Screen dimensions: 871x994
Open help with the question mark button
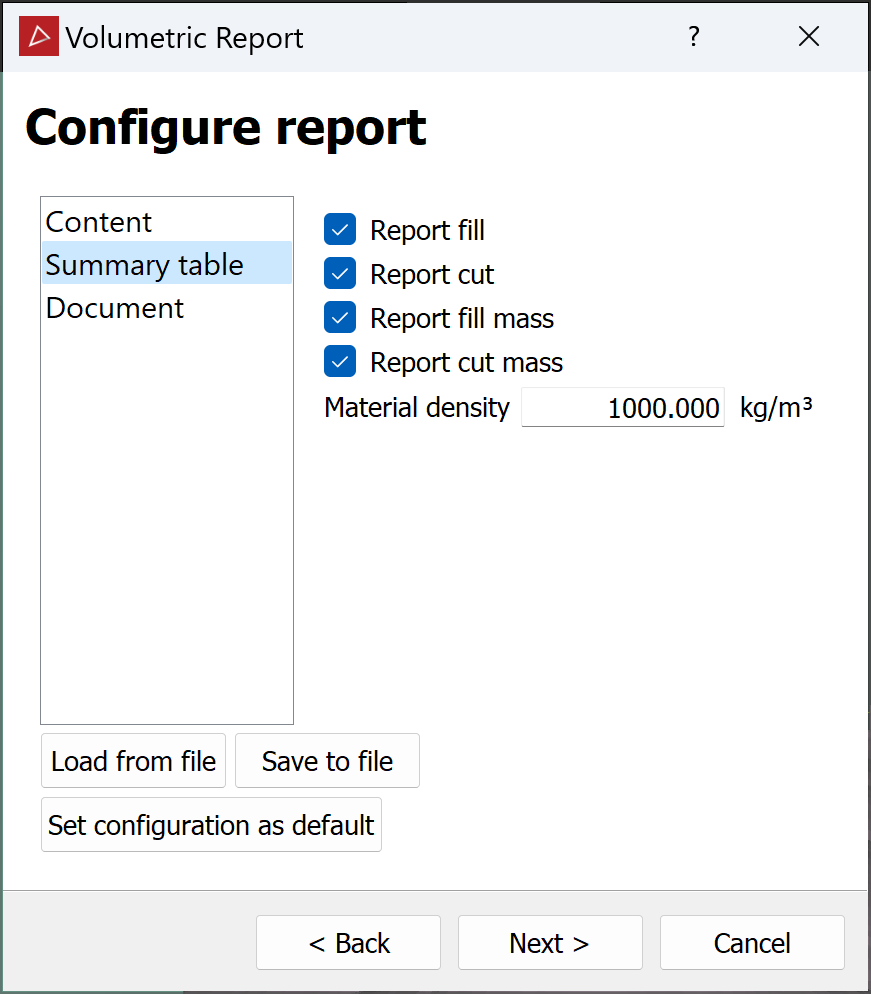[694, 37]
